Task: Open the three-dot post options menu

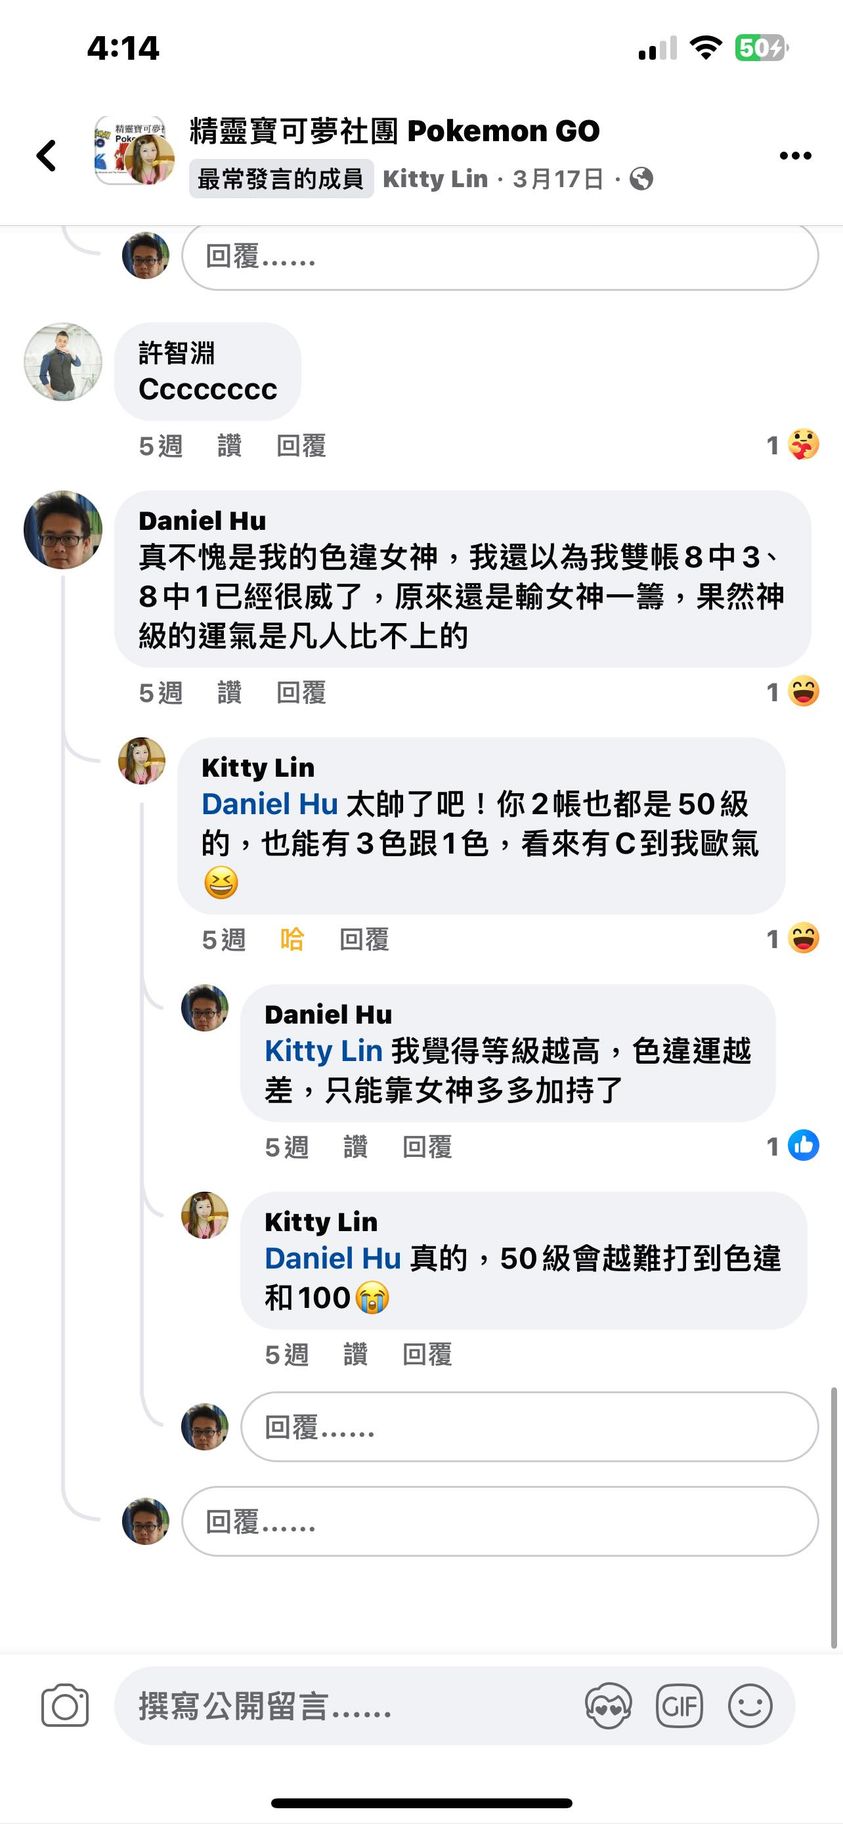Action: (x=795, y=155)
